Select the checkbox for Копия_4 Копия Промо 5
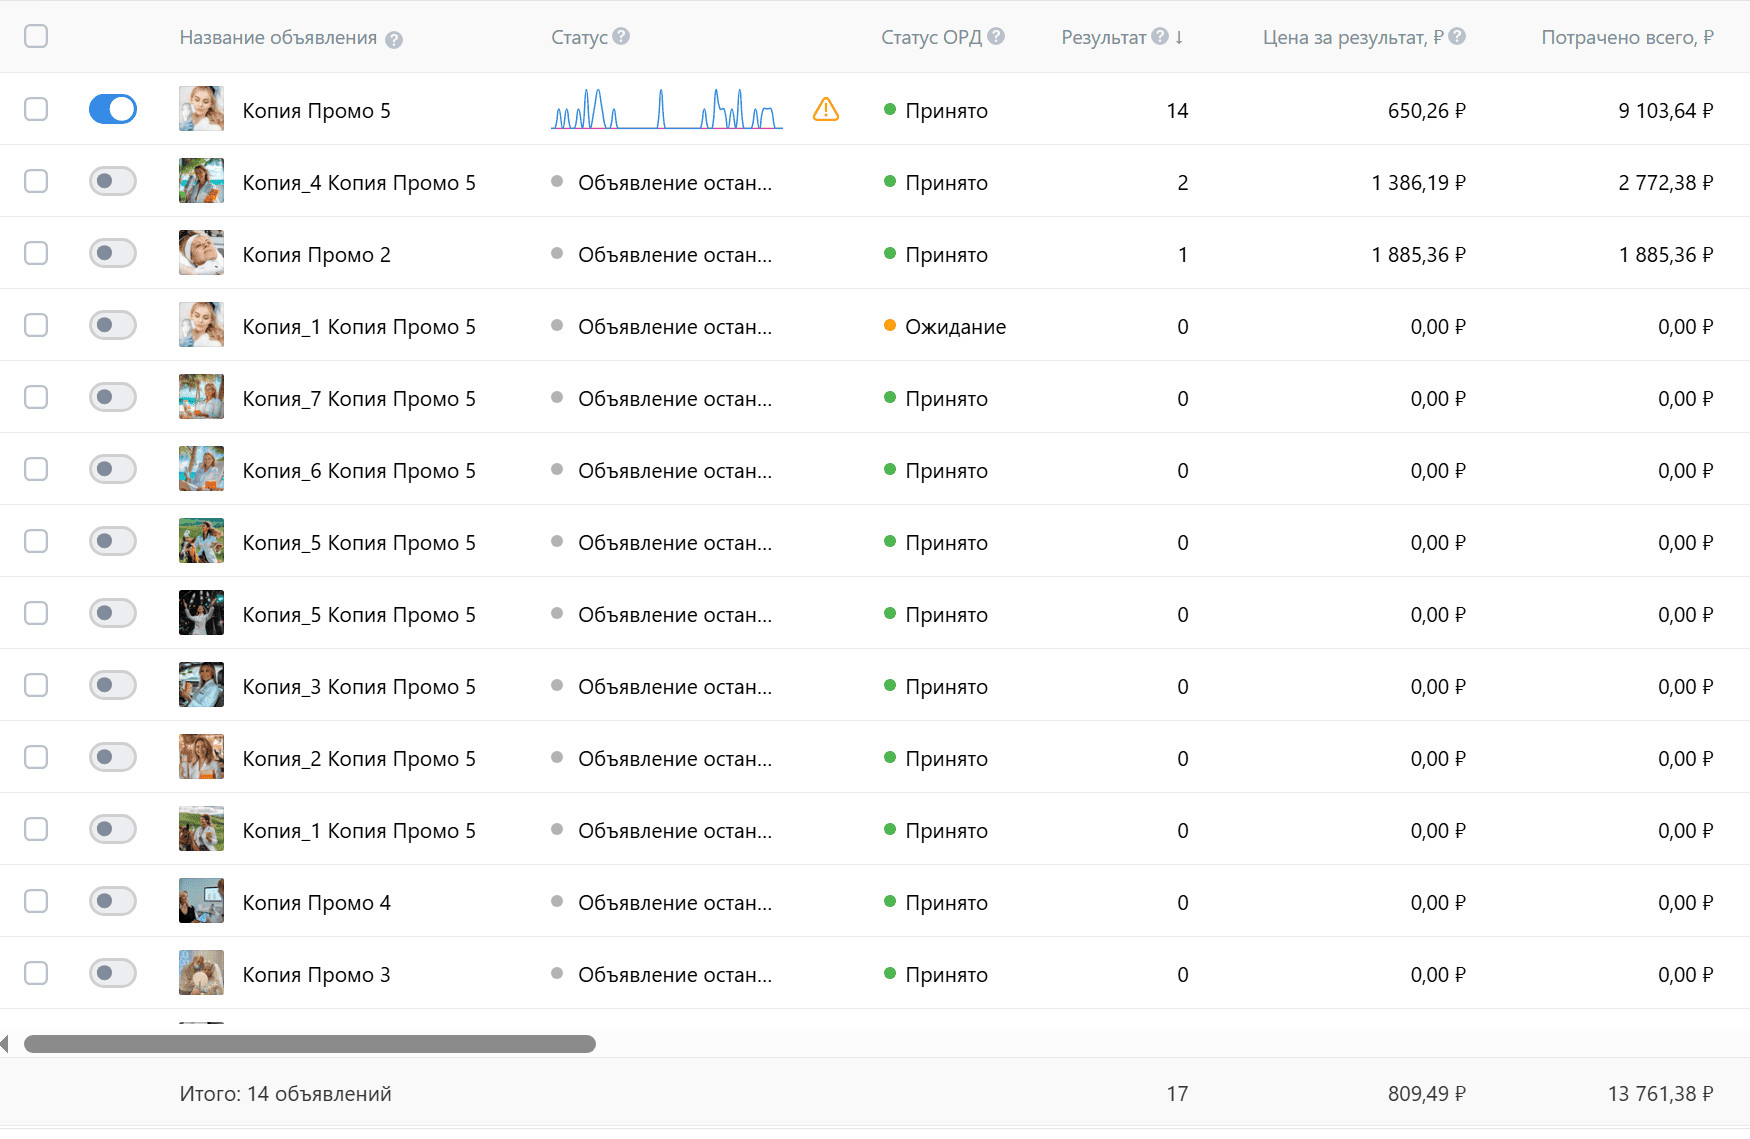 pos(36,181)
